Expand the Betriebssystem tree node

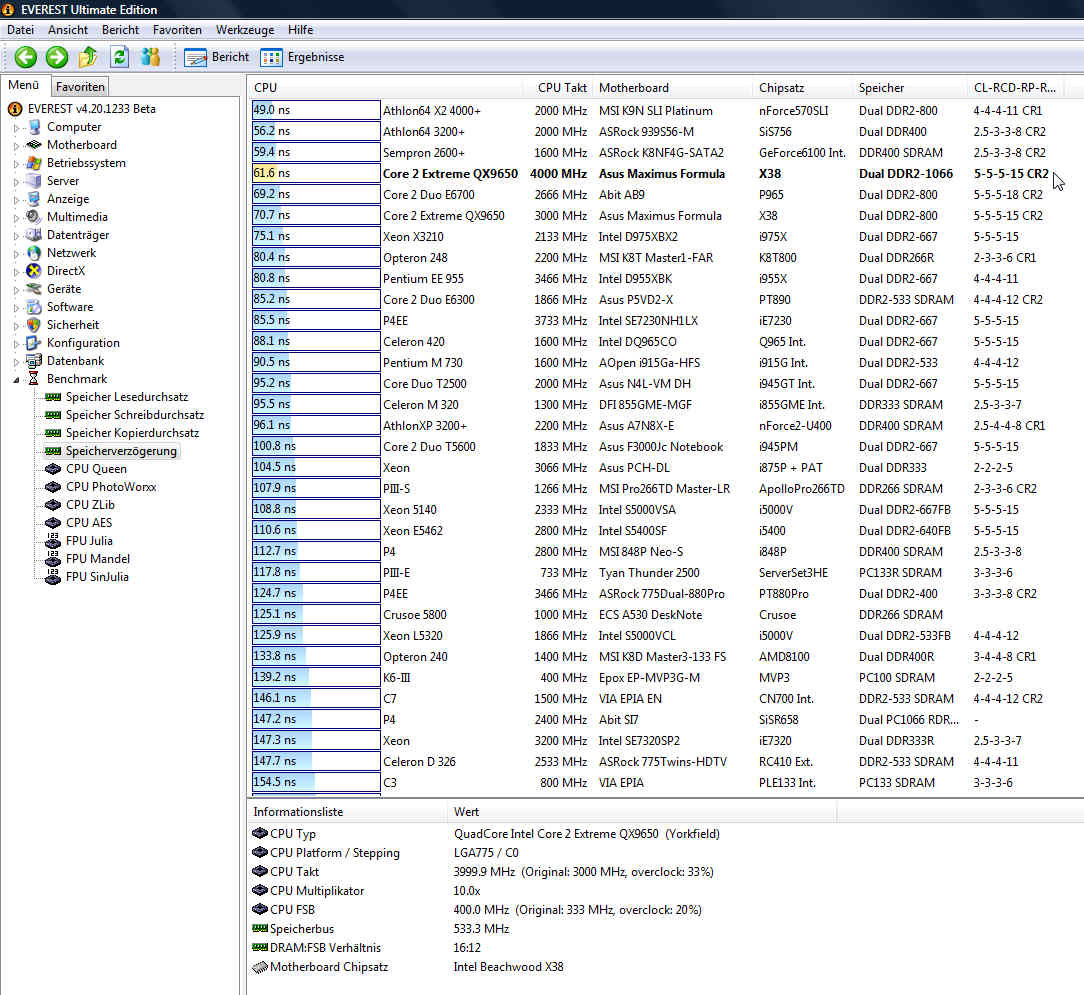click(x=17, y=164)
